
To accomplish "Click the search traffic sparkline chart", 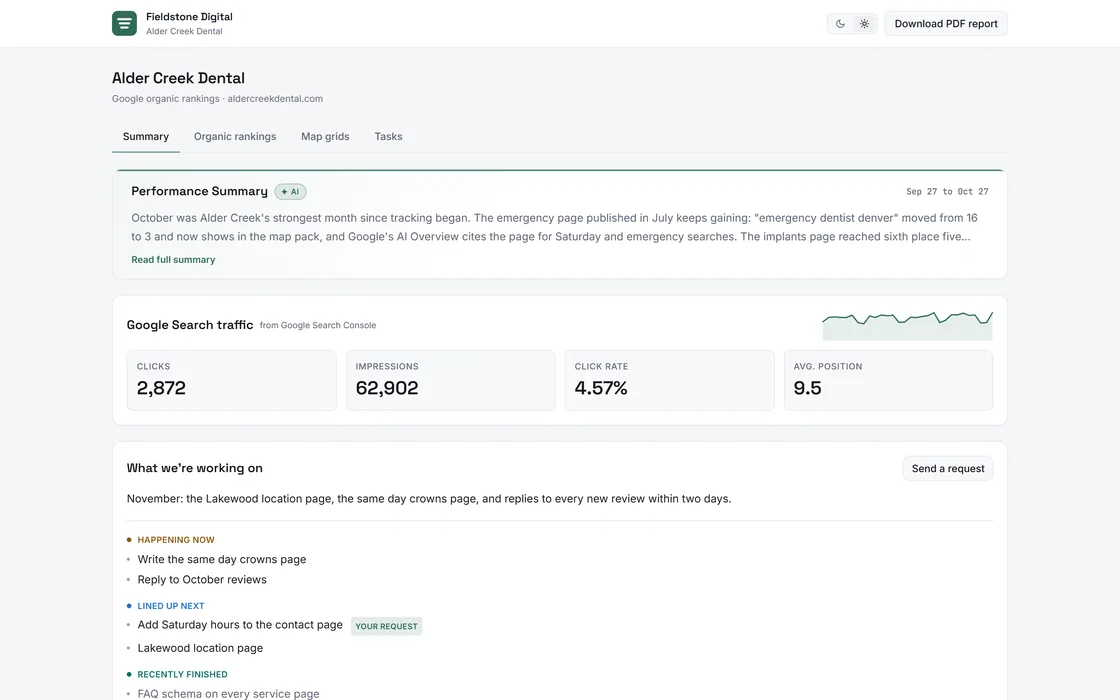I will click(907, 325).
